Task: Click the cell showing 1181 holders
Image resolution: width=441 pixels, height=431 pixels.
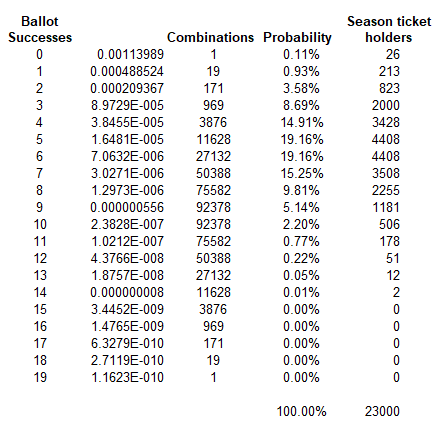Action: pyautogui.click(x=386, y=207)
